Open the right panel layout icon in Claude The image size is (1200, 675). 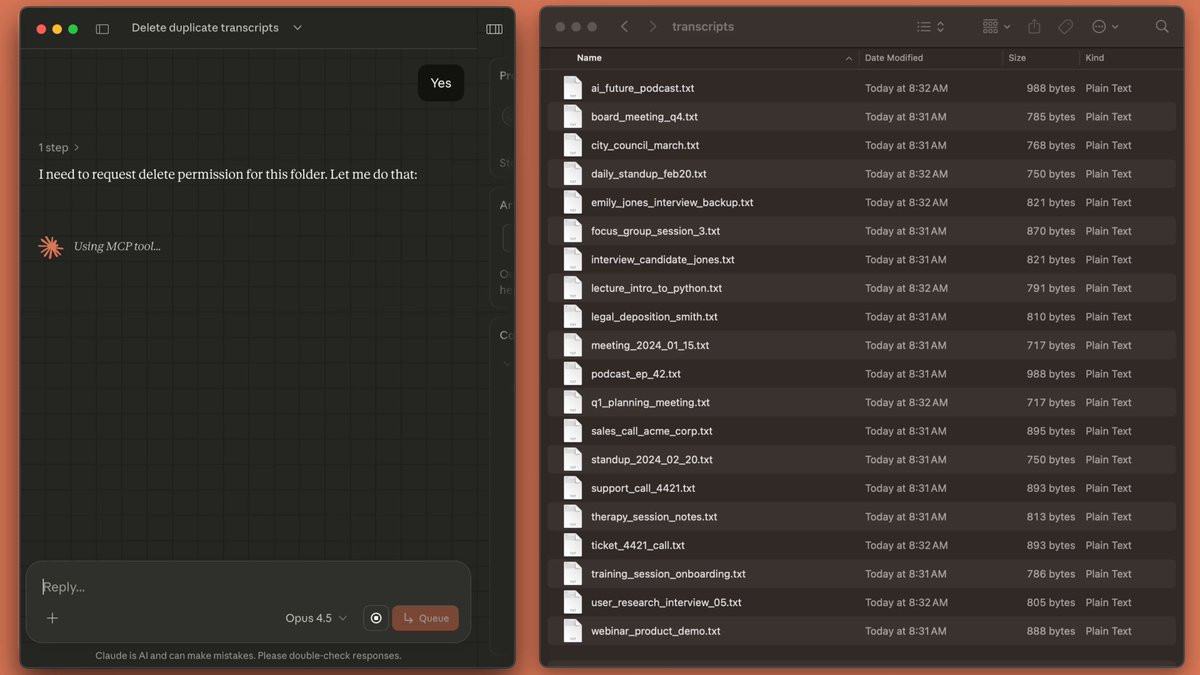click(x=494, y=29)
